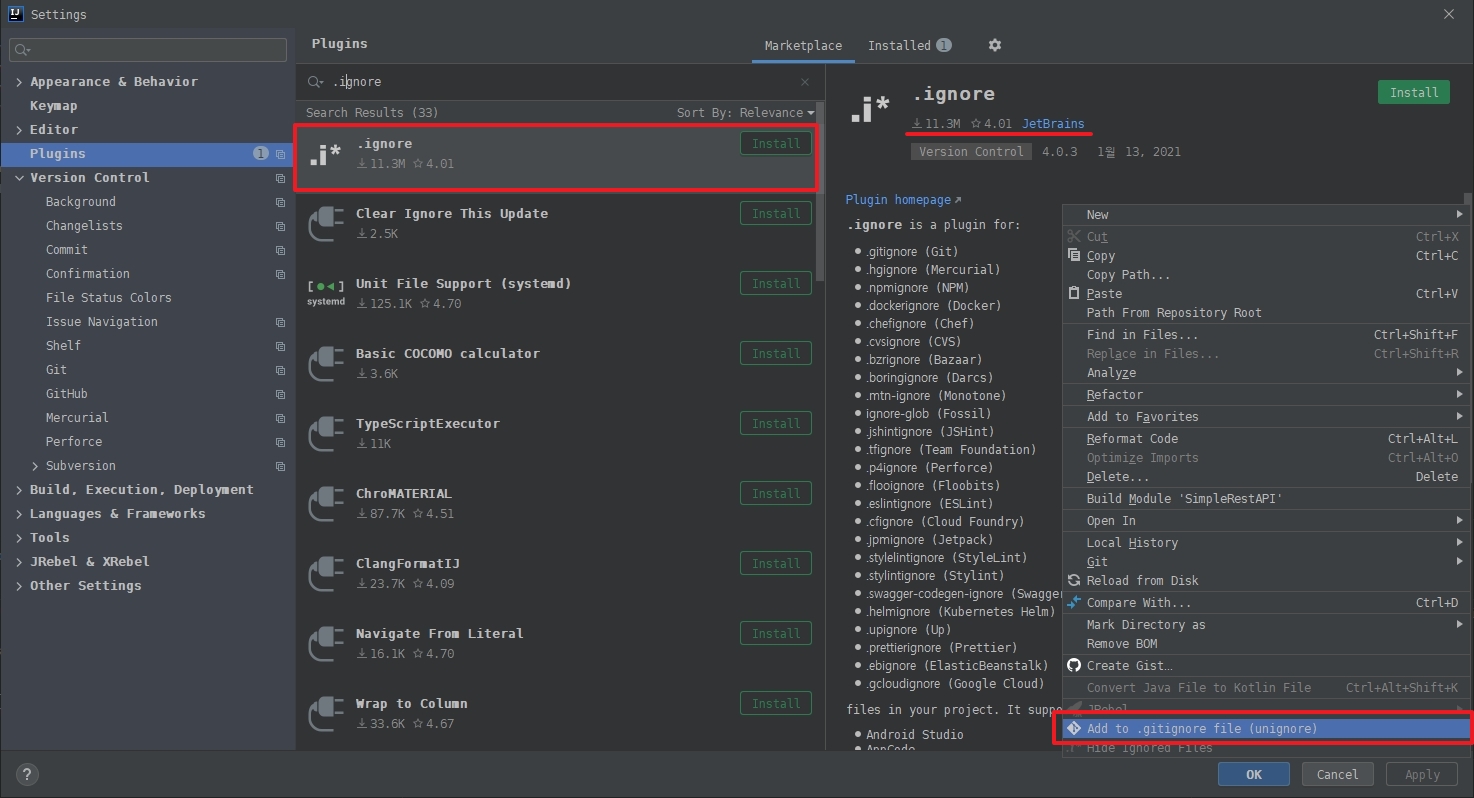Install the Unit File Support plugin
Viewport: 1474px width, 798px height.
point(776,284)
